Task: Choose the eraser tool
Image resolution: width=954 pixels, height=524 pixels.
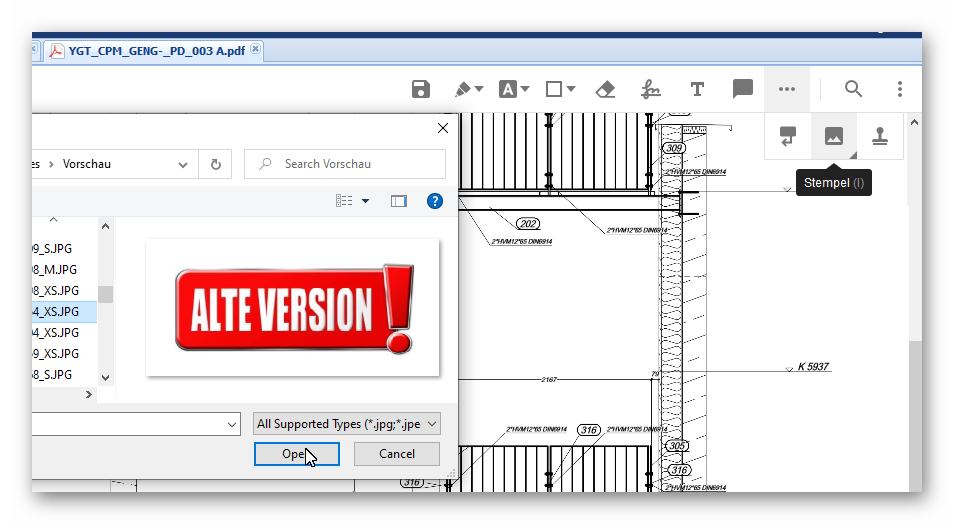Action: coord(605,89)
